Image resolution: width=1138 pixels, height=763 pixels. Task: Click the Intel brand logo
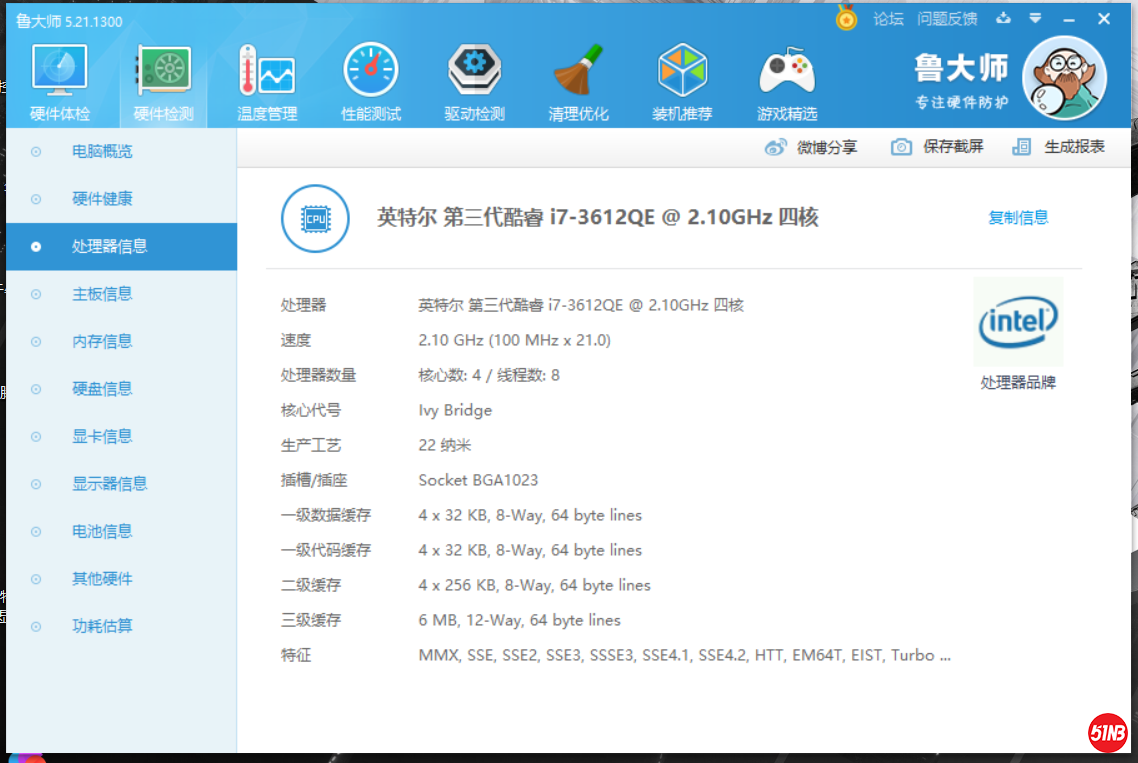1018,322
